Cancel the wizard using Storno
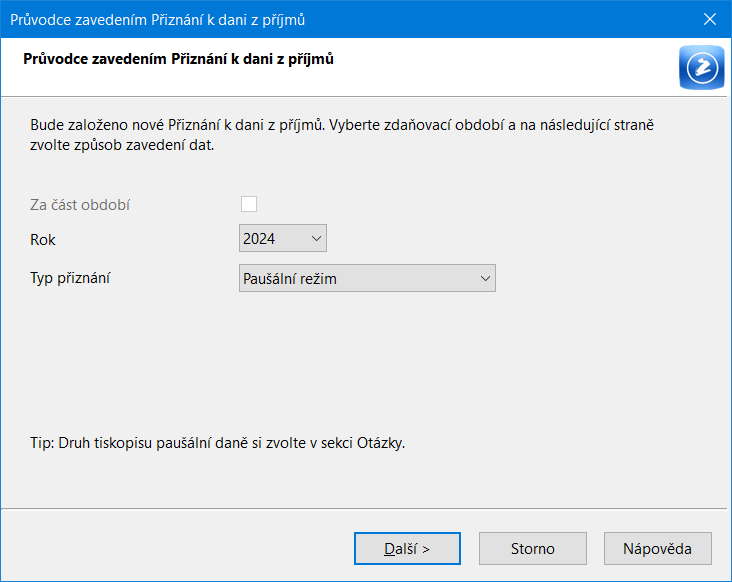This screenshot has height=582, width=732. pyautogui.click(x=533, y=548)
